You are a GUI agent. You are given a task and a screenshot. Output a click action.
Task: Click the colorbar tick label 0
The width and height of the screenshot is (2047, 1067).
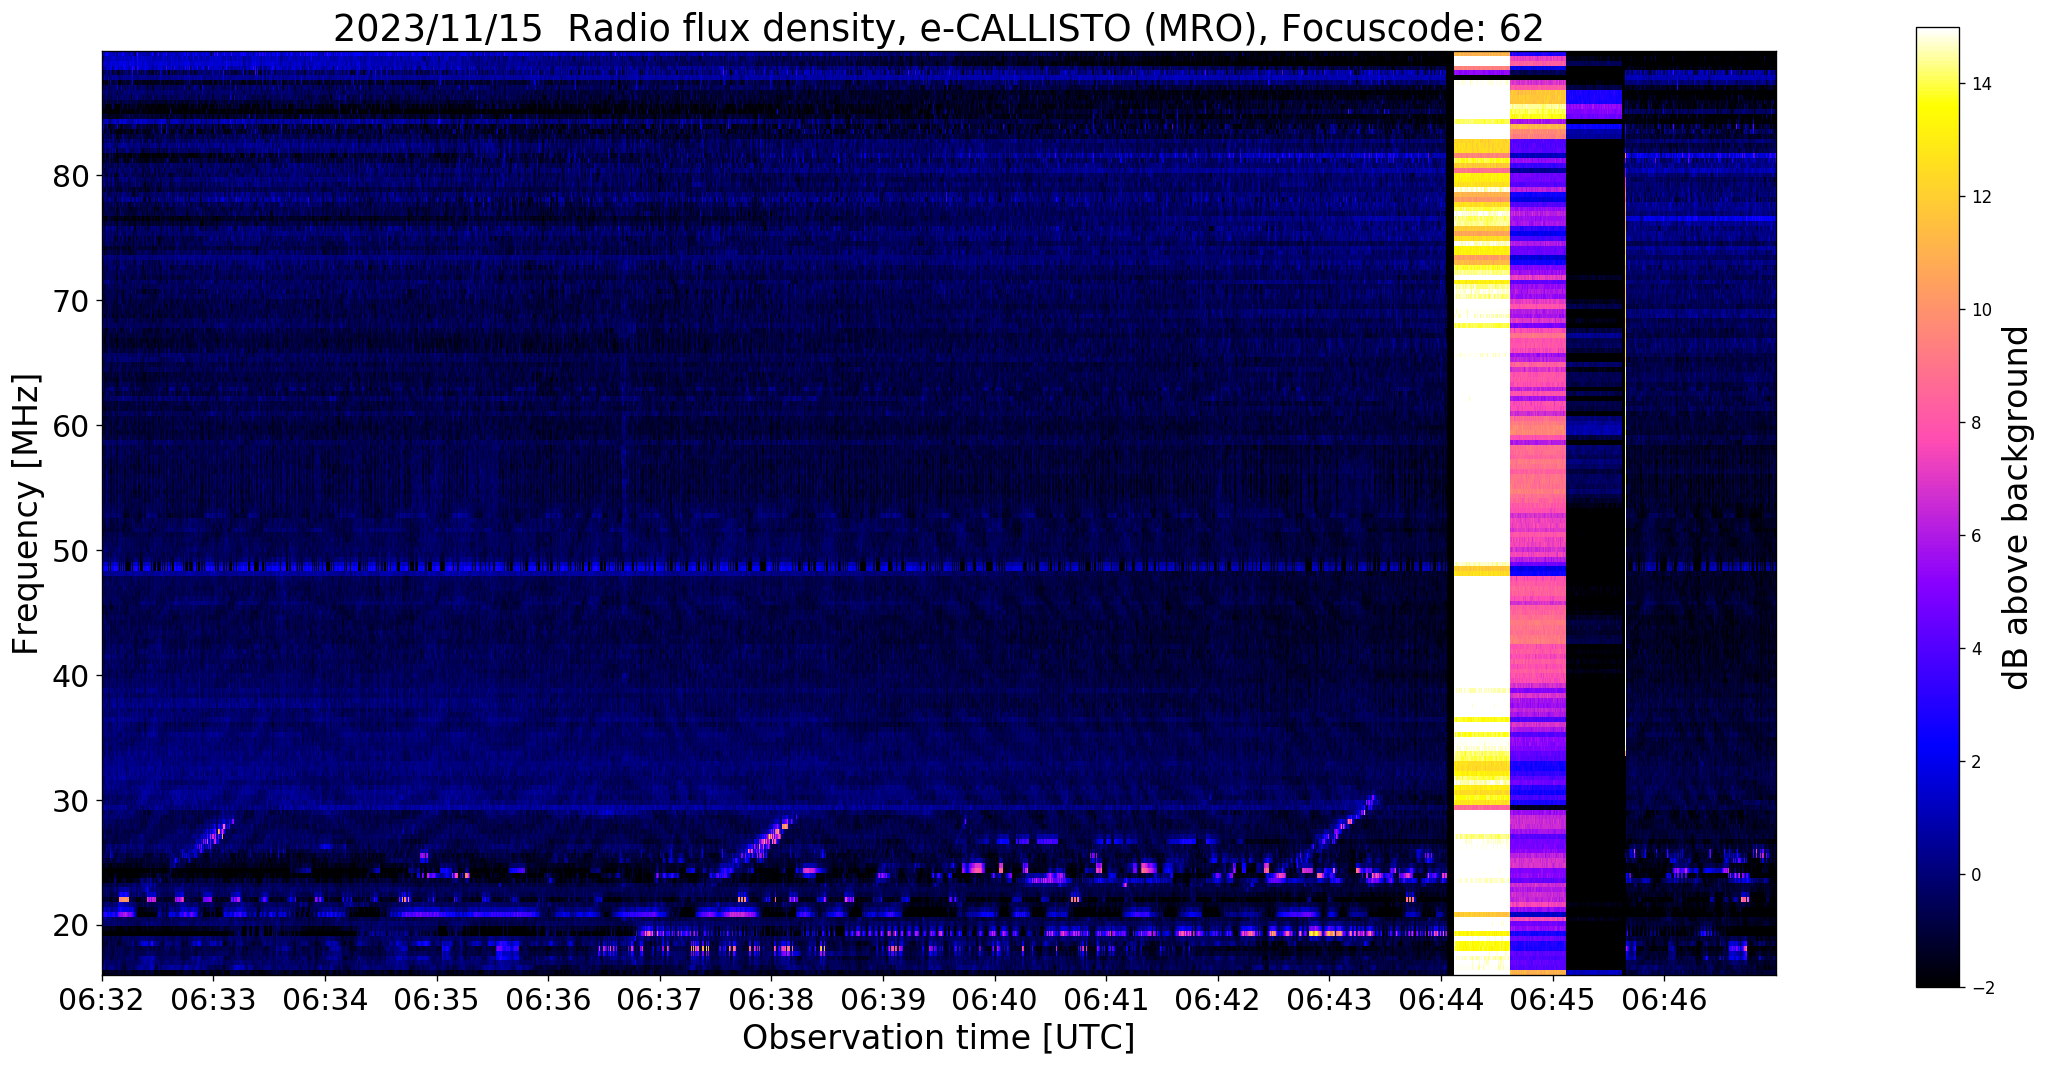pyautogui.click(x=1974, y=875)
